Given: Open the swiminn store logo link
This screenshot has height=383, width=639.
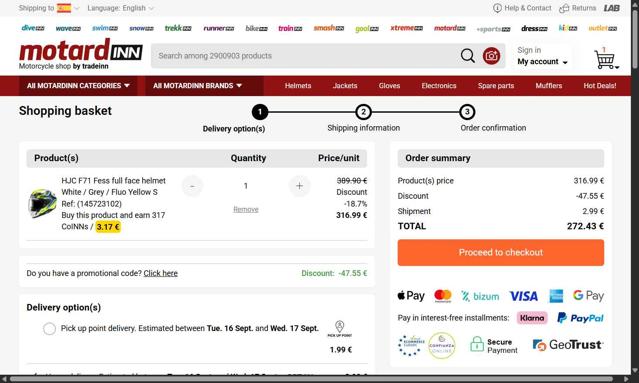Looking at the screenshot, I should coord(105,28).
